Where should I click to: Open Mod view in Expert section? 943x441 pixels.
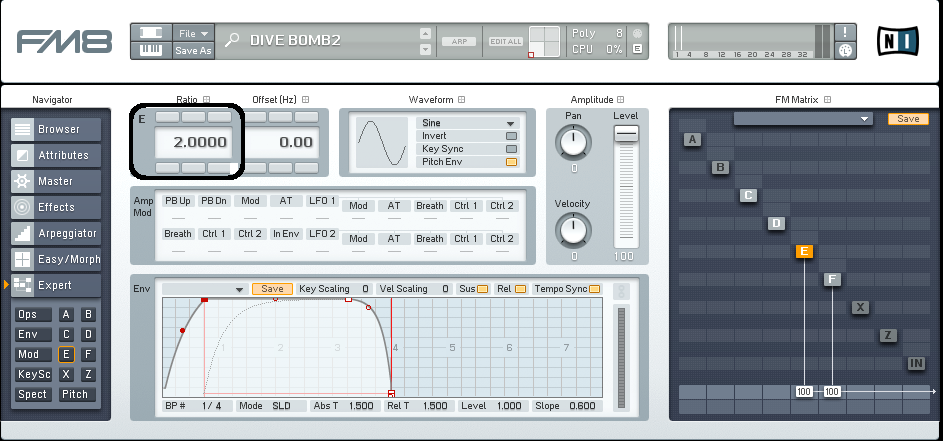33,354
